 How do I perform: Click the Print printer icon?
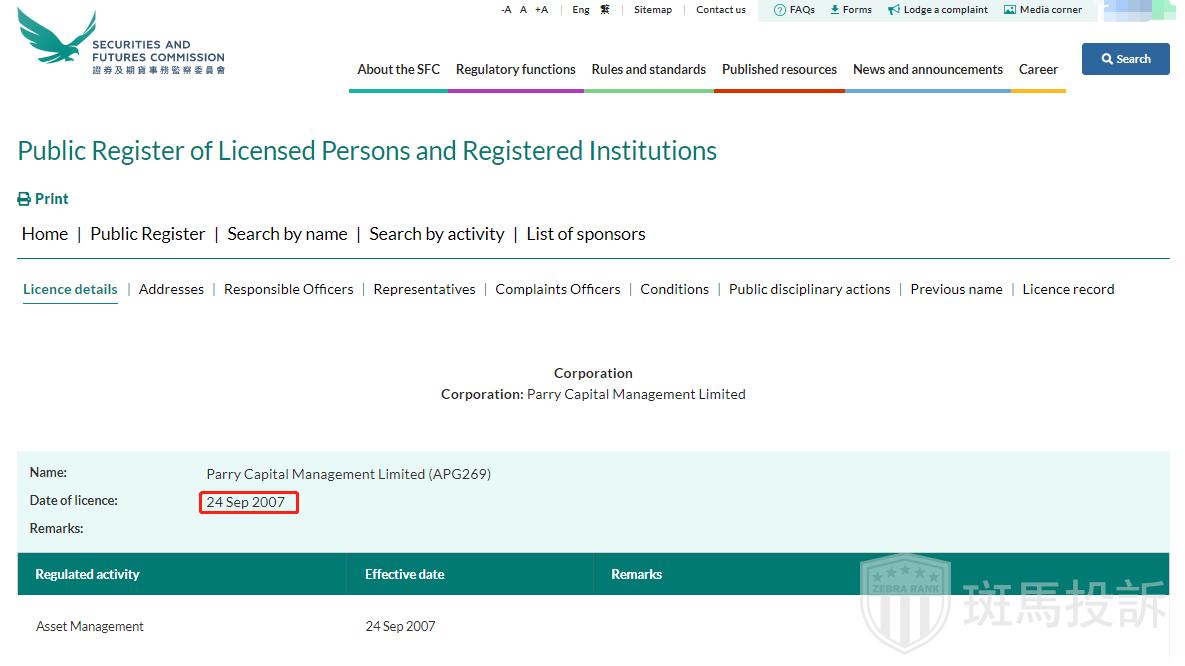[25, 199]
